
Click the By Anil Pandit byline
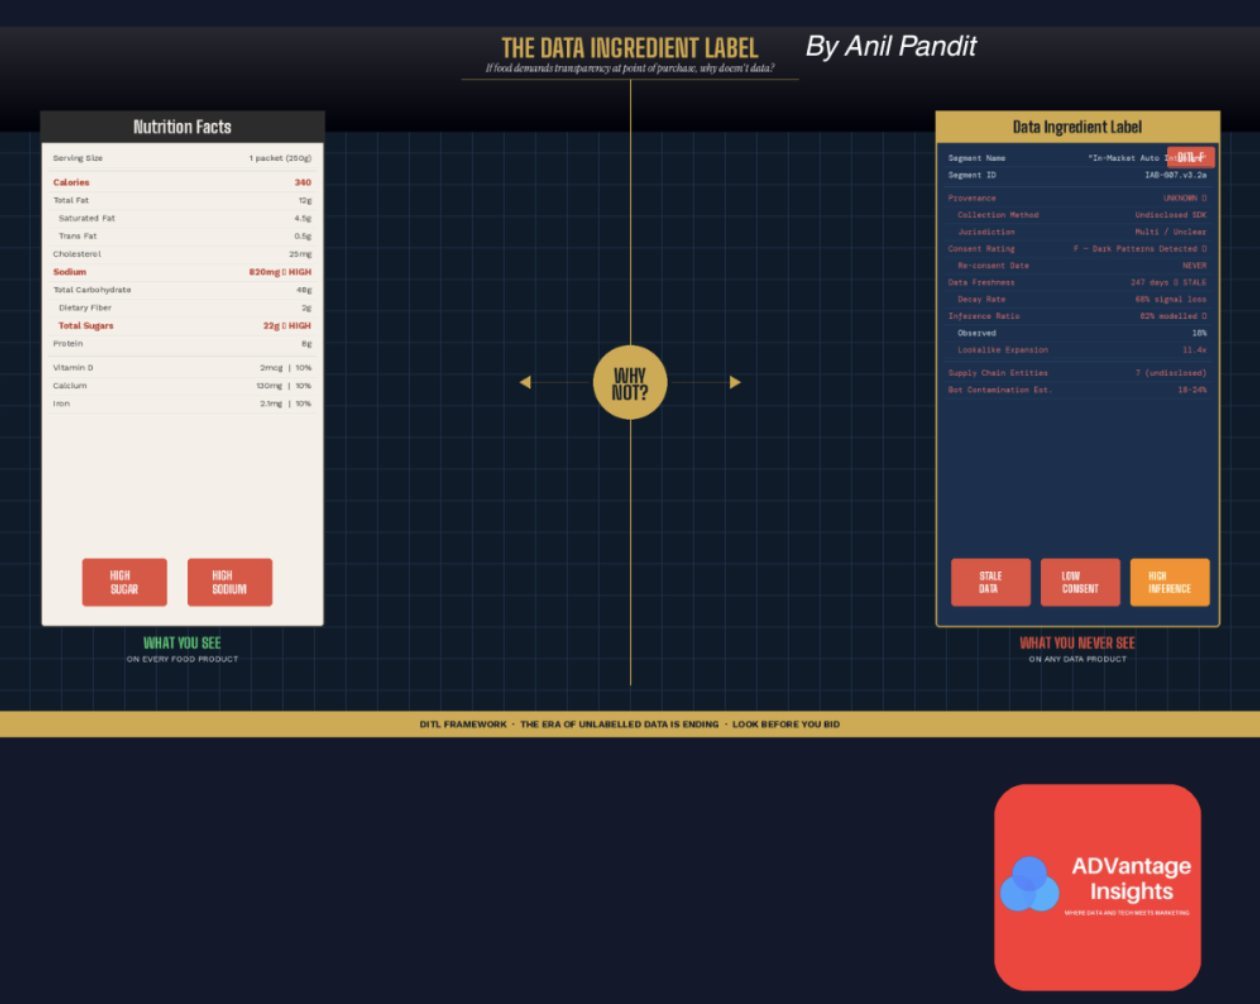tap(891, 46)
